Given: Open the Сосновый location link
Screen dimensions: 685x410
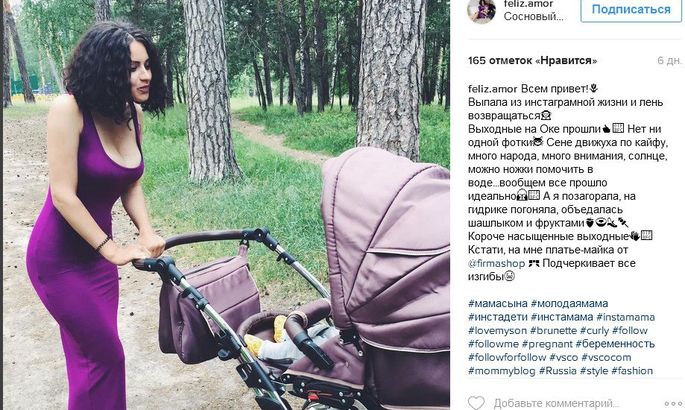Looking at the screenshot, I should tap(533, 17).
